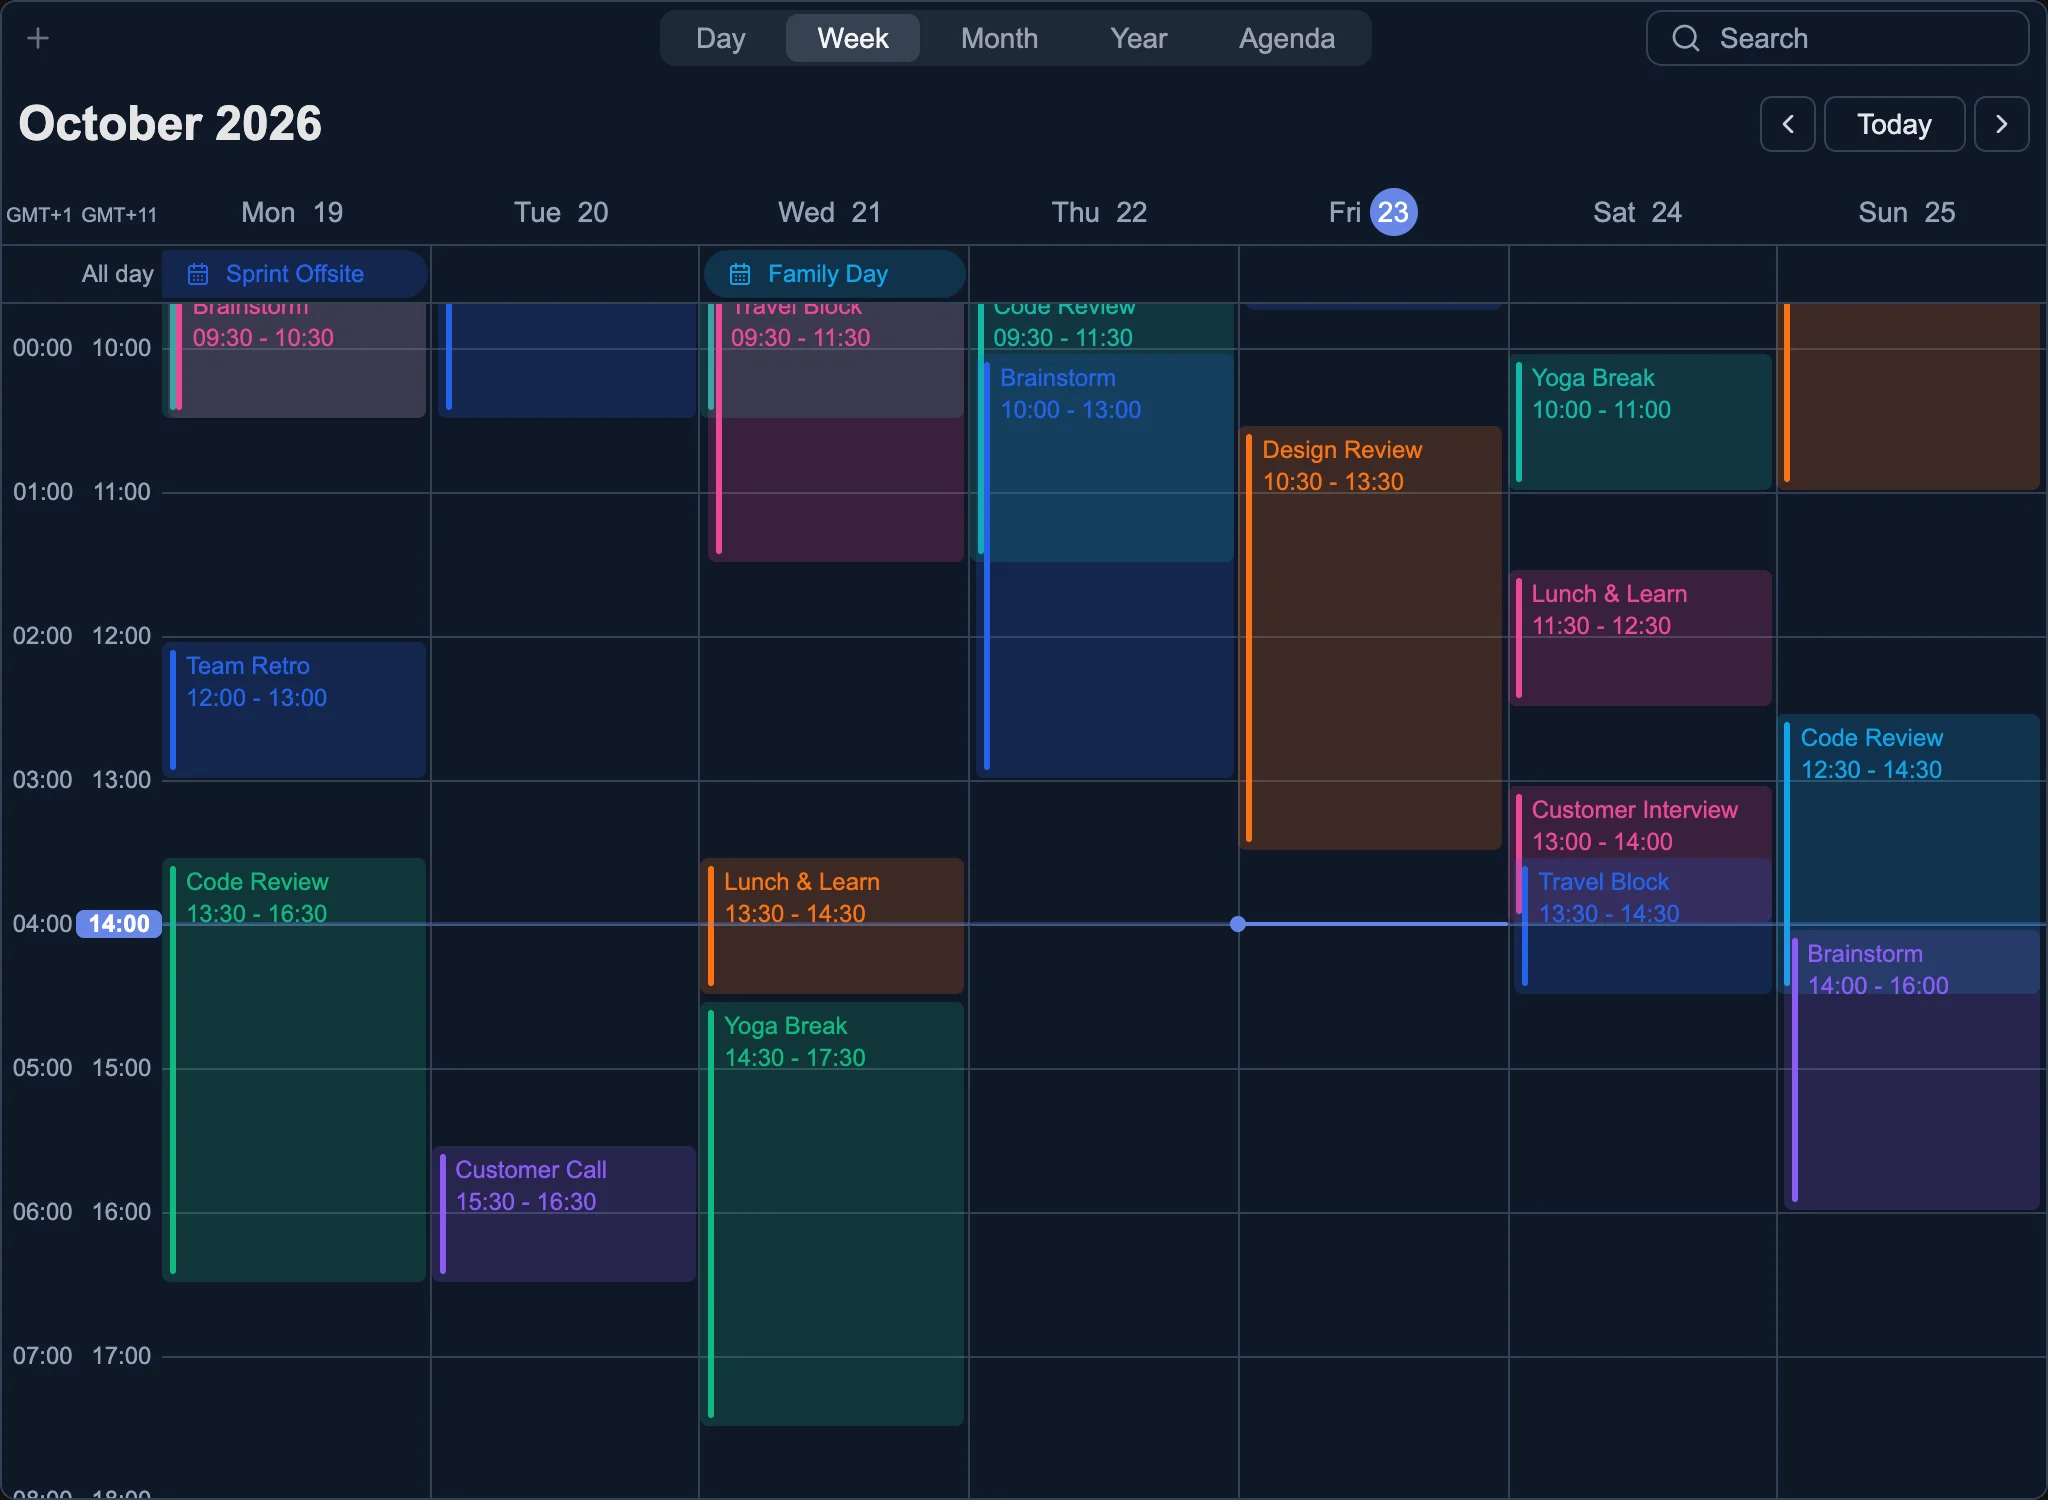Select the Sun 25 day header
2048x1500 pixels.
[x=1906, y=212]
